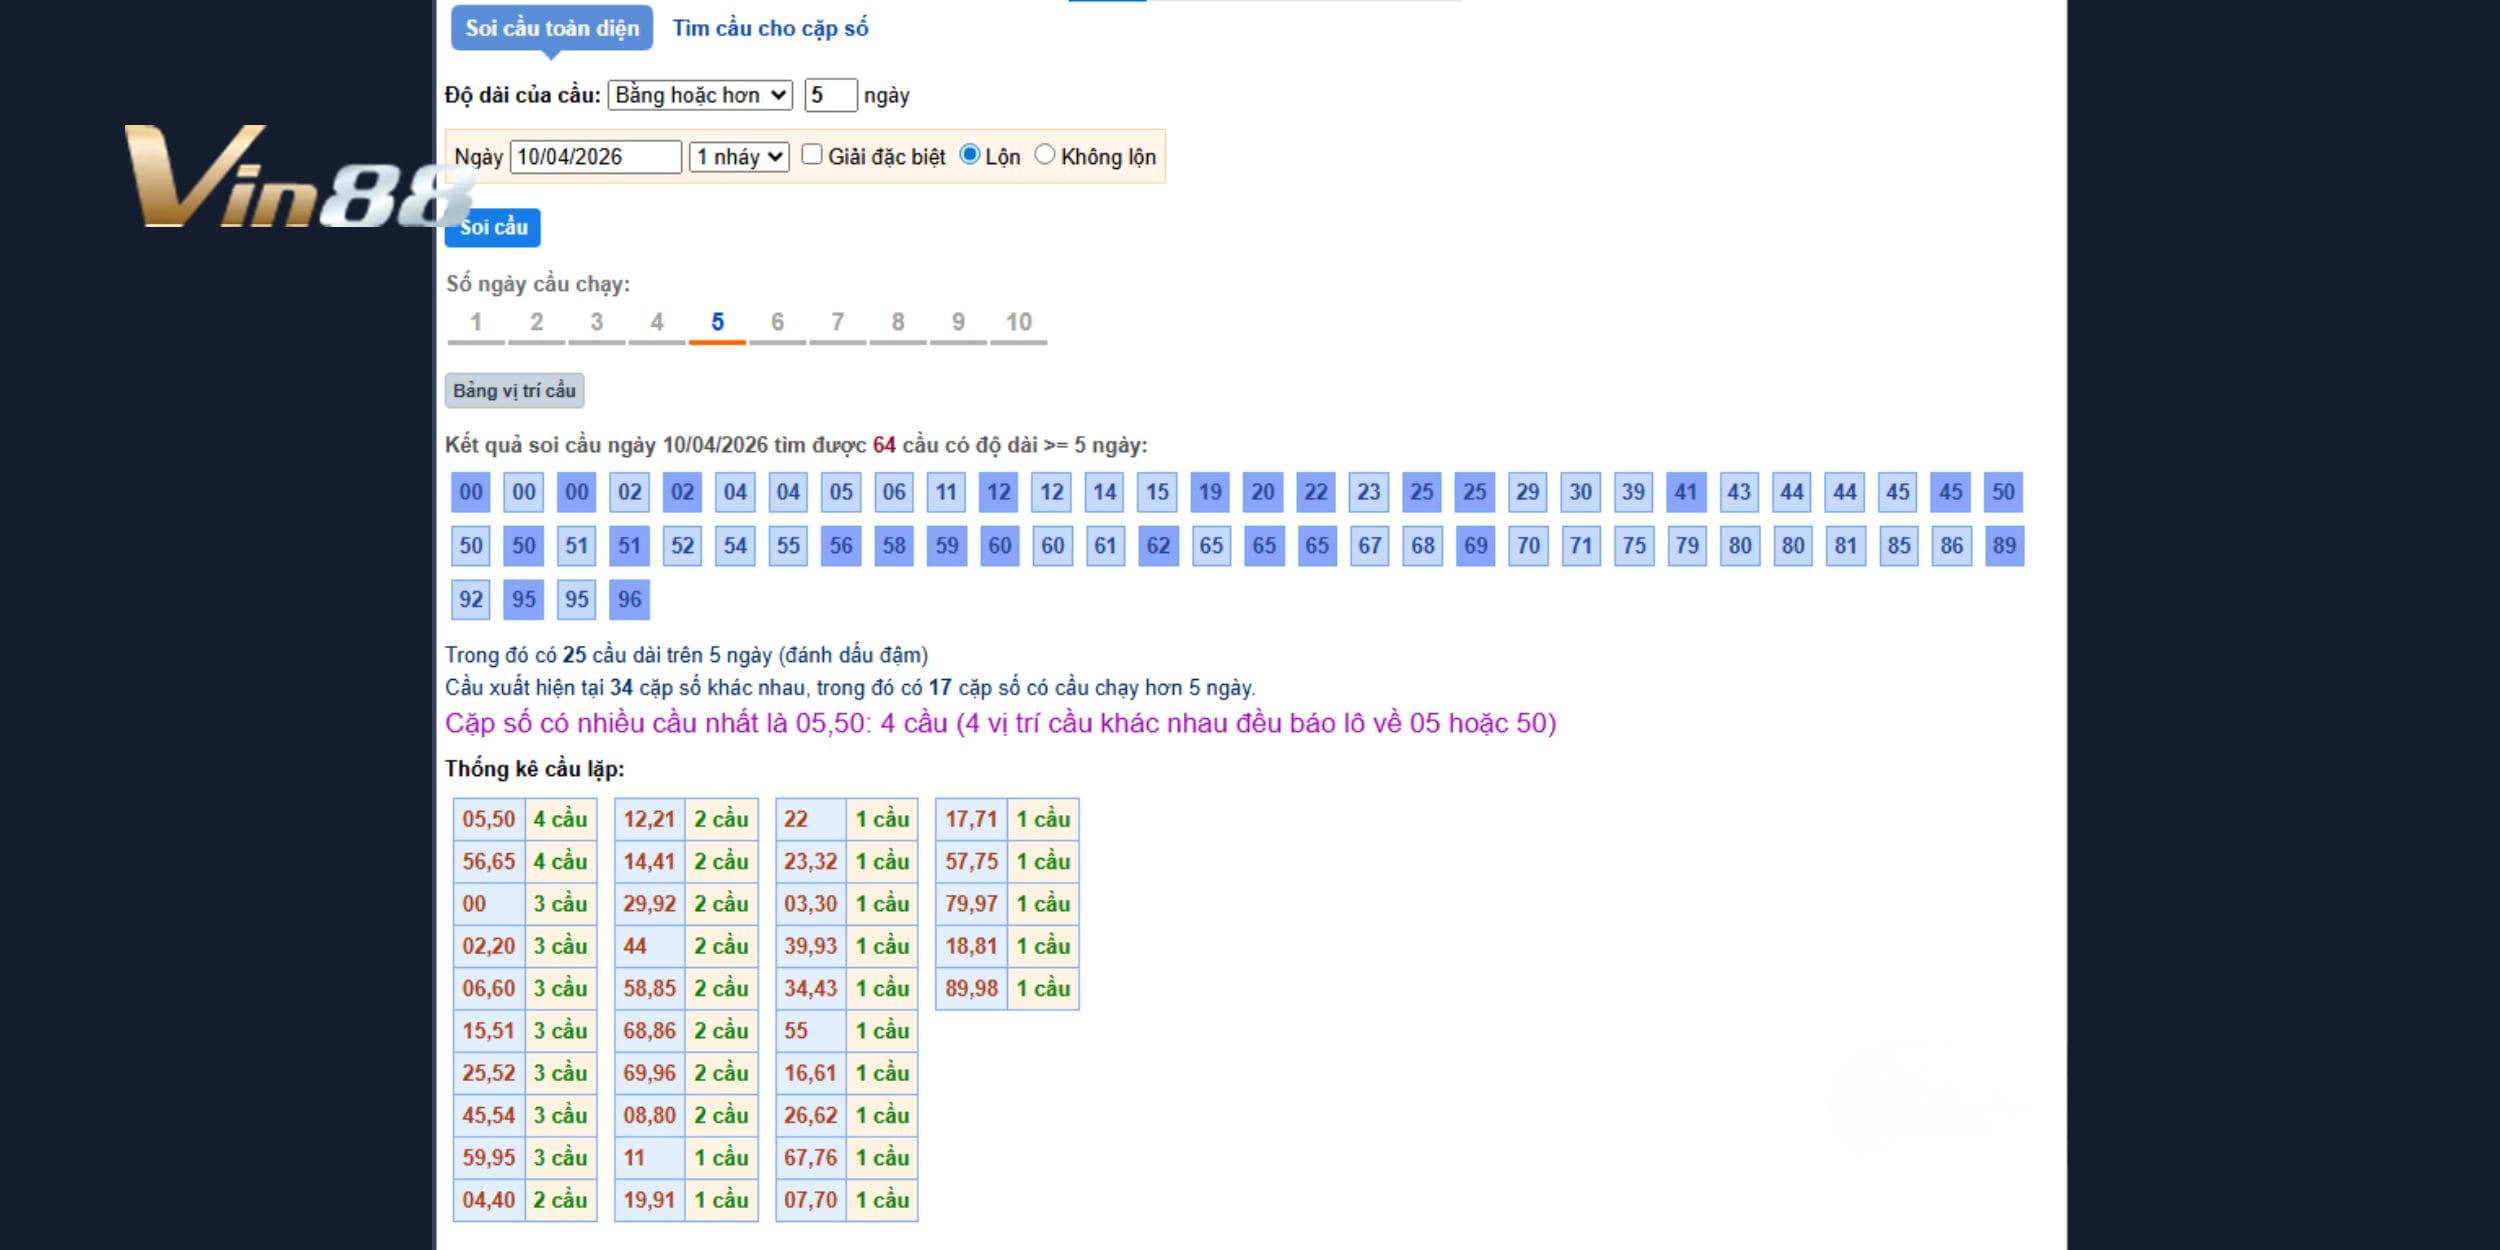Select number tile 96

[629, 599]
